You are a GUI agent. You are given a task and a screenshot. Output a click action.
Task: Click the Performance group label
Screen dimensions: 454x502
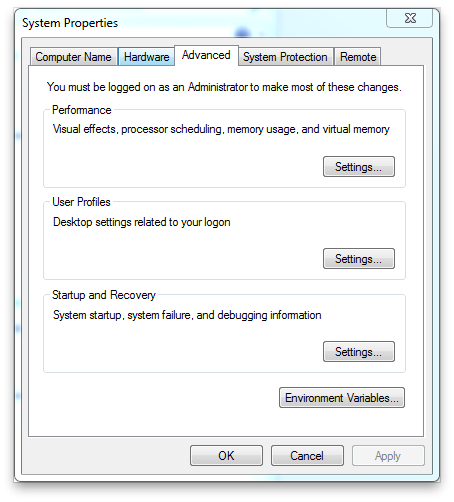pyautogui.click(x=82, y=110)
